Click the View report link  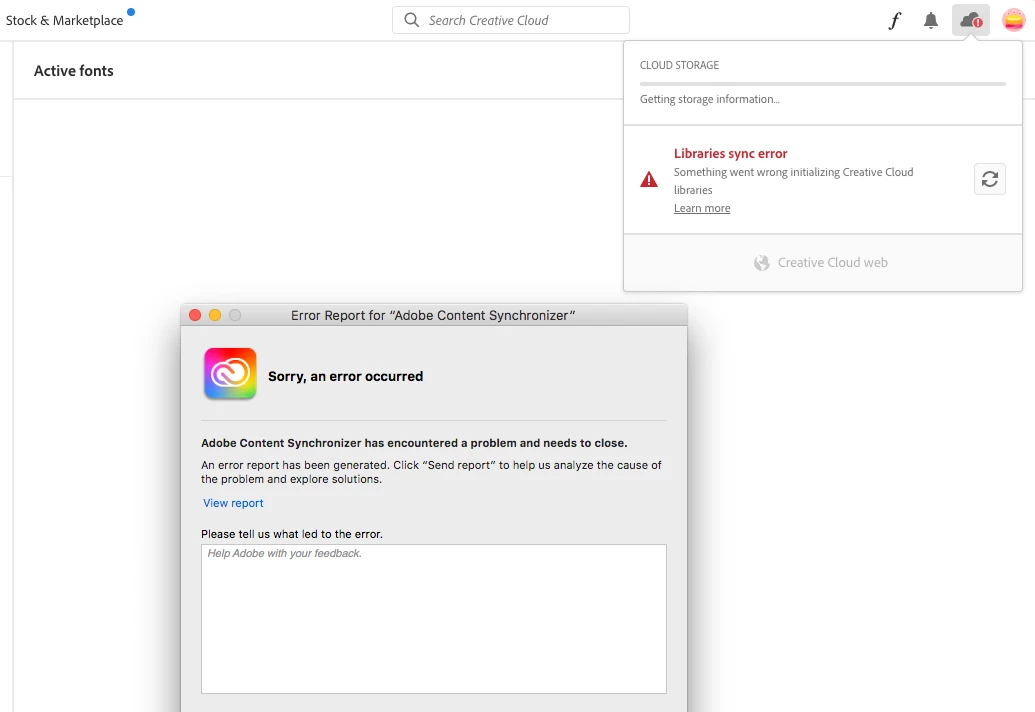tap(233, 503)
